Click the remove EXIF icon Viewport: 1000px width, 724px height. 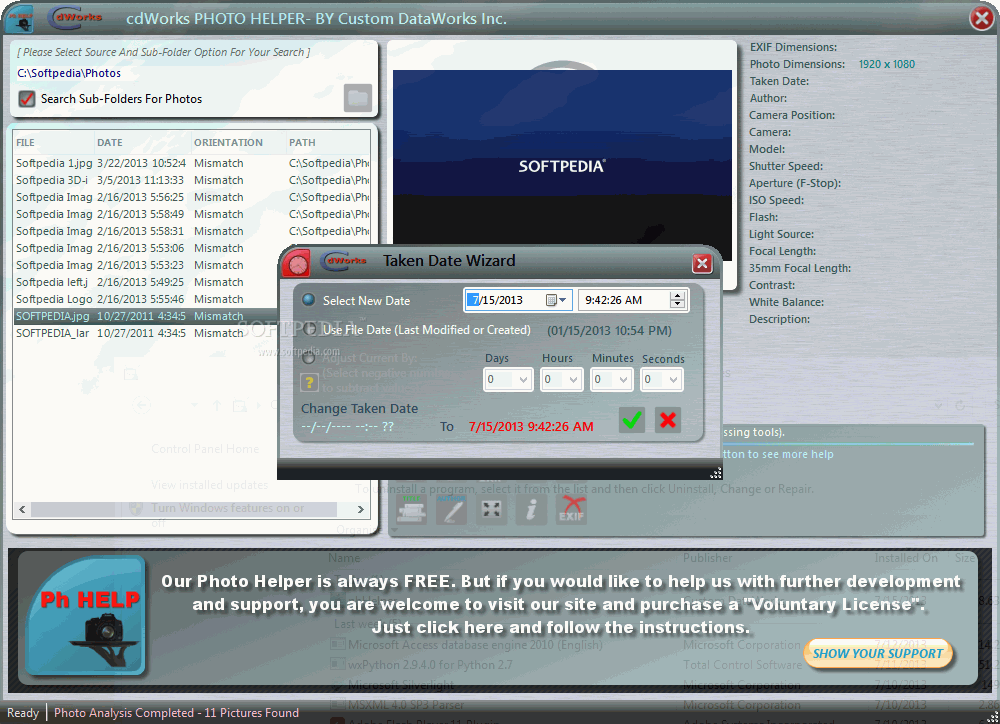point(571,510)
